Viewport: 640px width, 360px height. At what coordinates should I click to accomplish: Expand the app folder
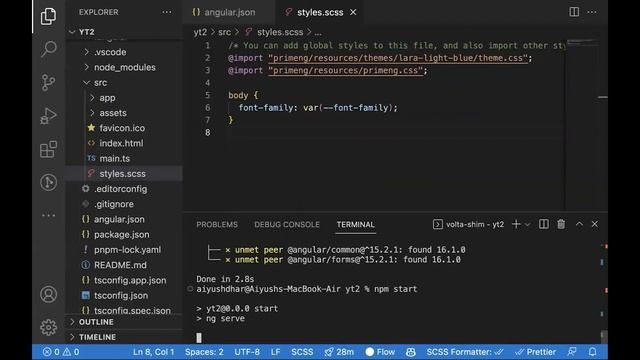(124, 98)
